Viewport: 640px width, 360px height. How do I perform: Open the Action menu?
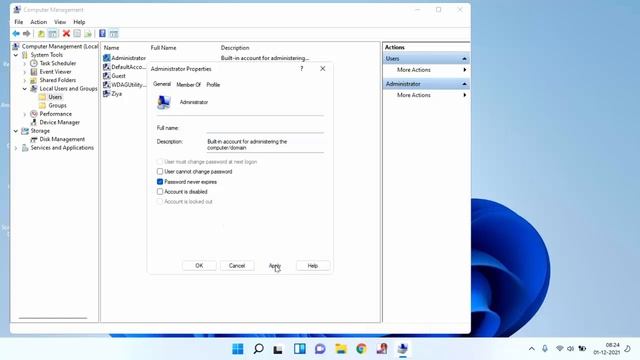39,22
